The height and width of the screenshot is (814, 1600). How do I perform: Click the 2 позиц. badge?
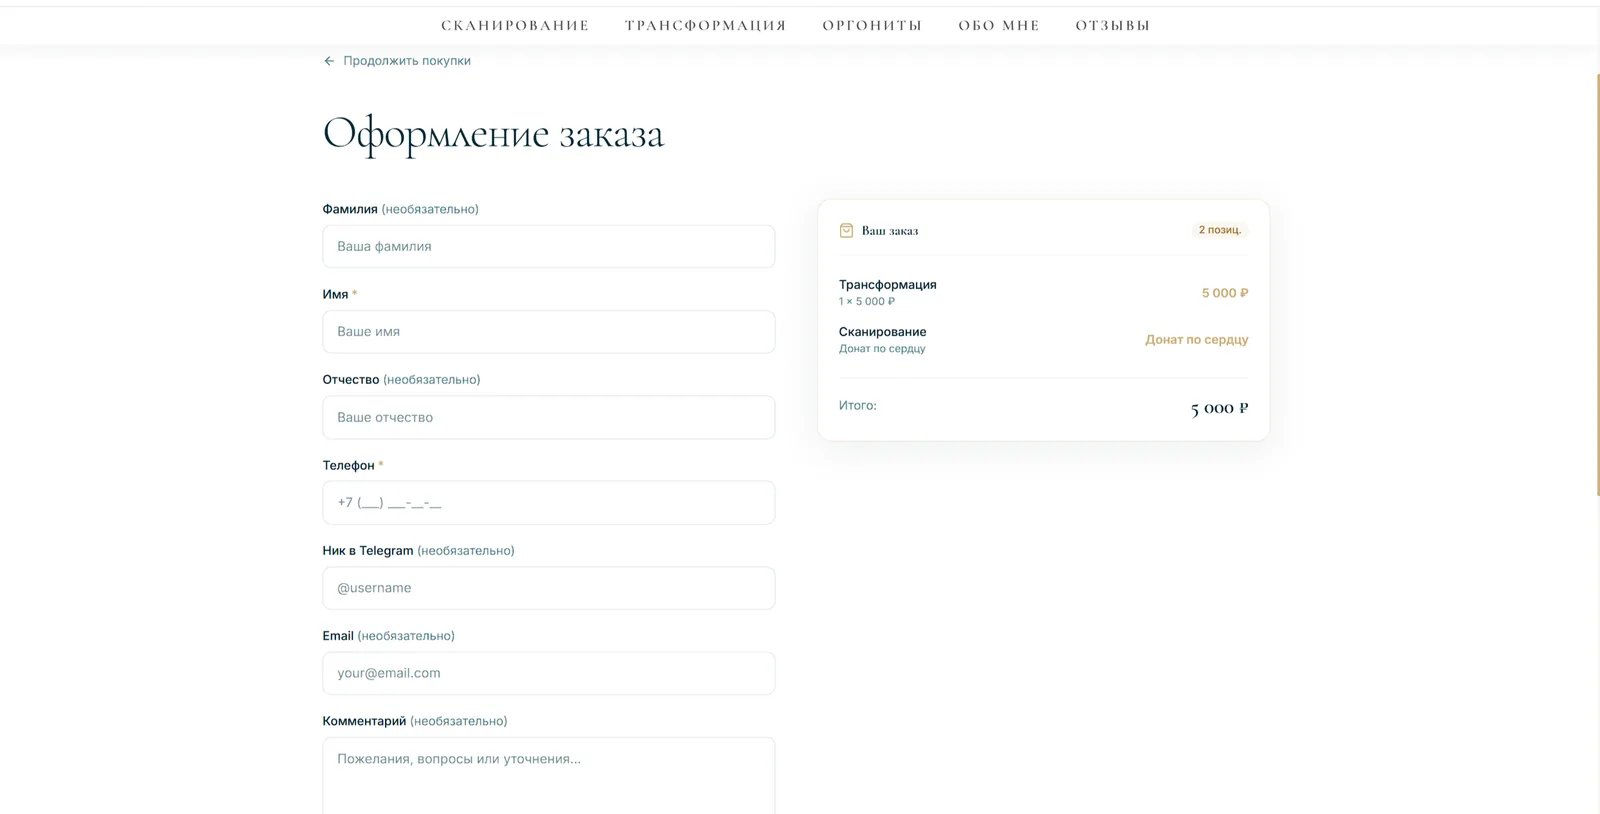(1220, 230)
